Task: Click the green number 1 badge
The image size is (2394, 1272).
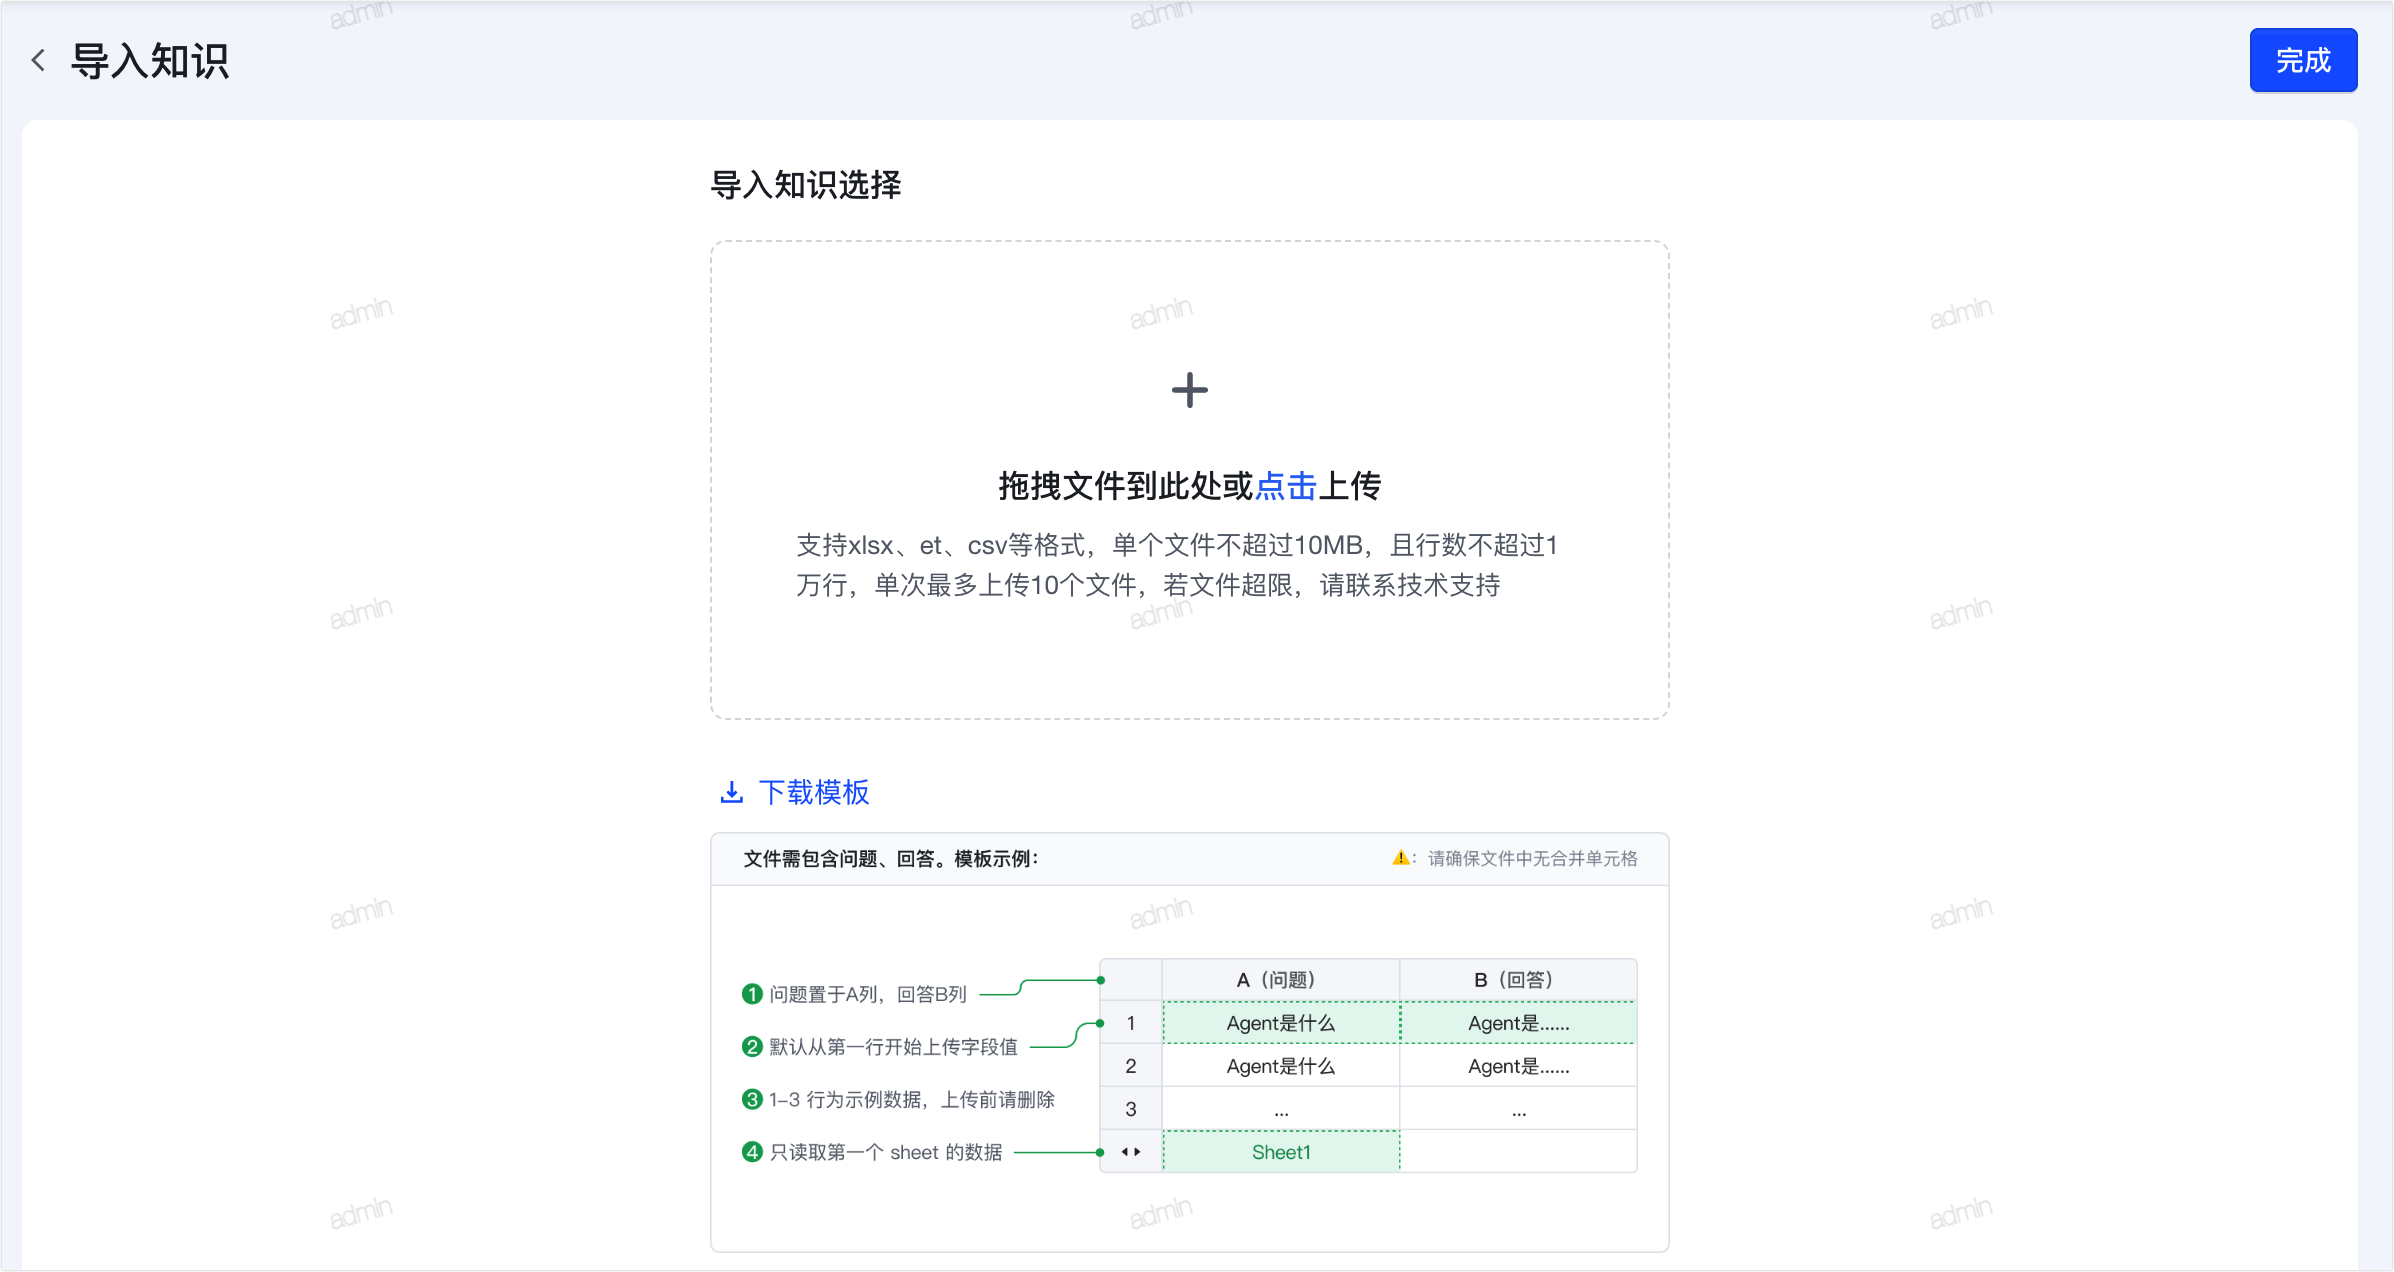Action: click(752, 994)
